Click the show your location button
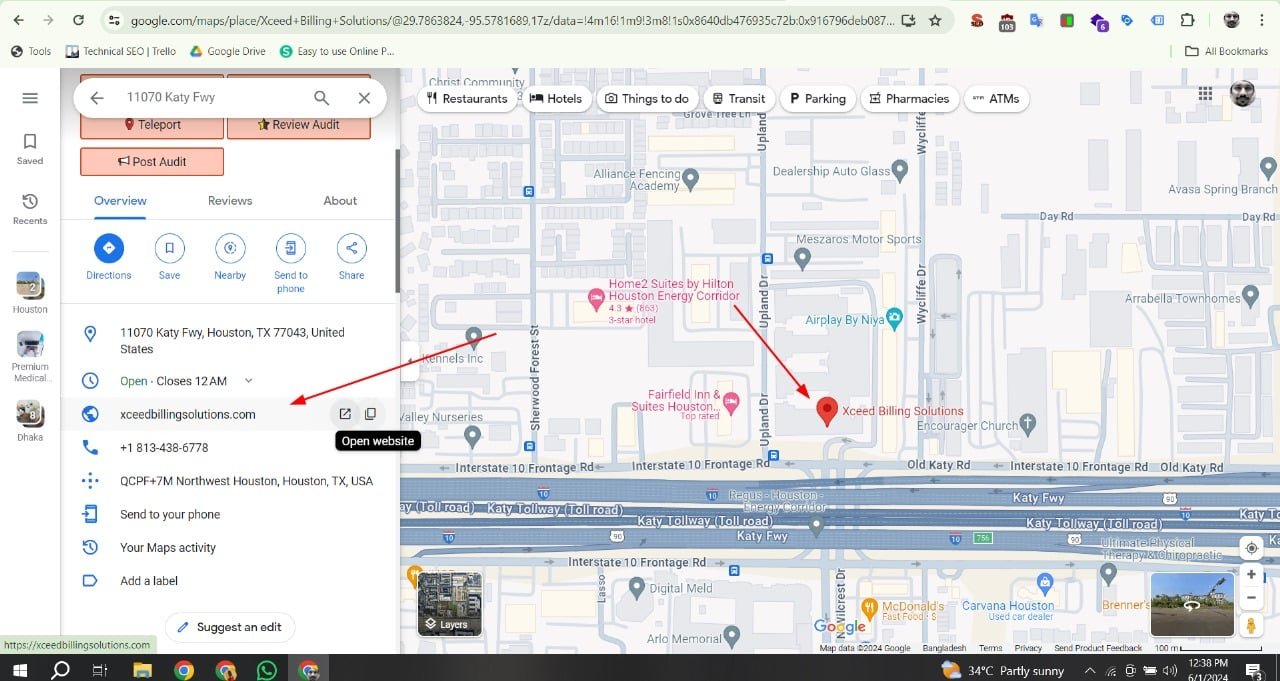 [1251, 548]
